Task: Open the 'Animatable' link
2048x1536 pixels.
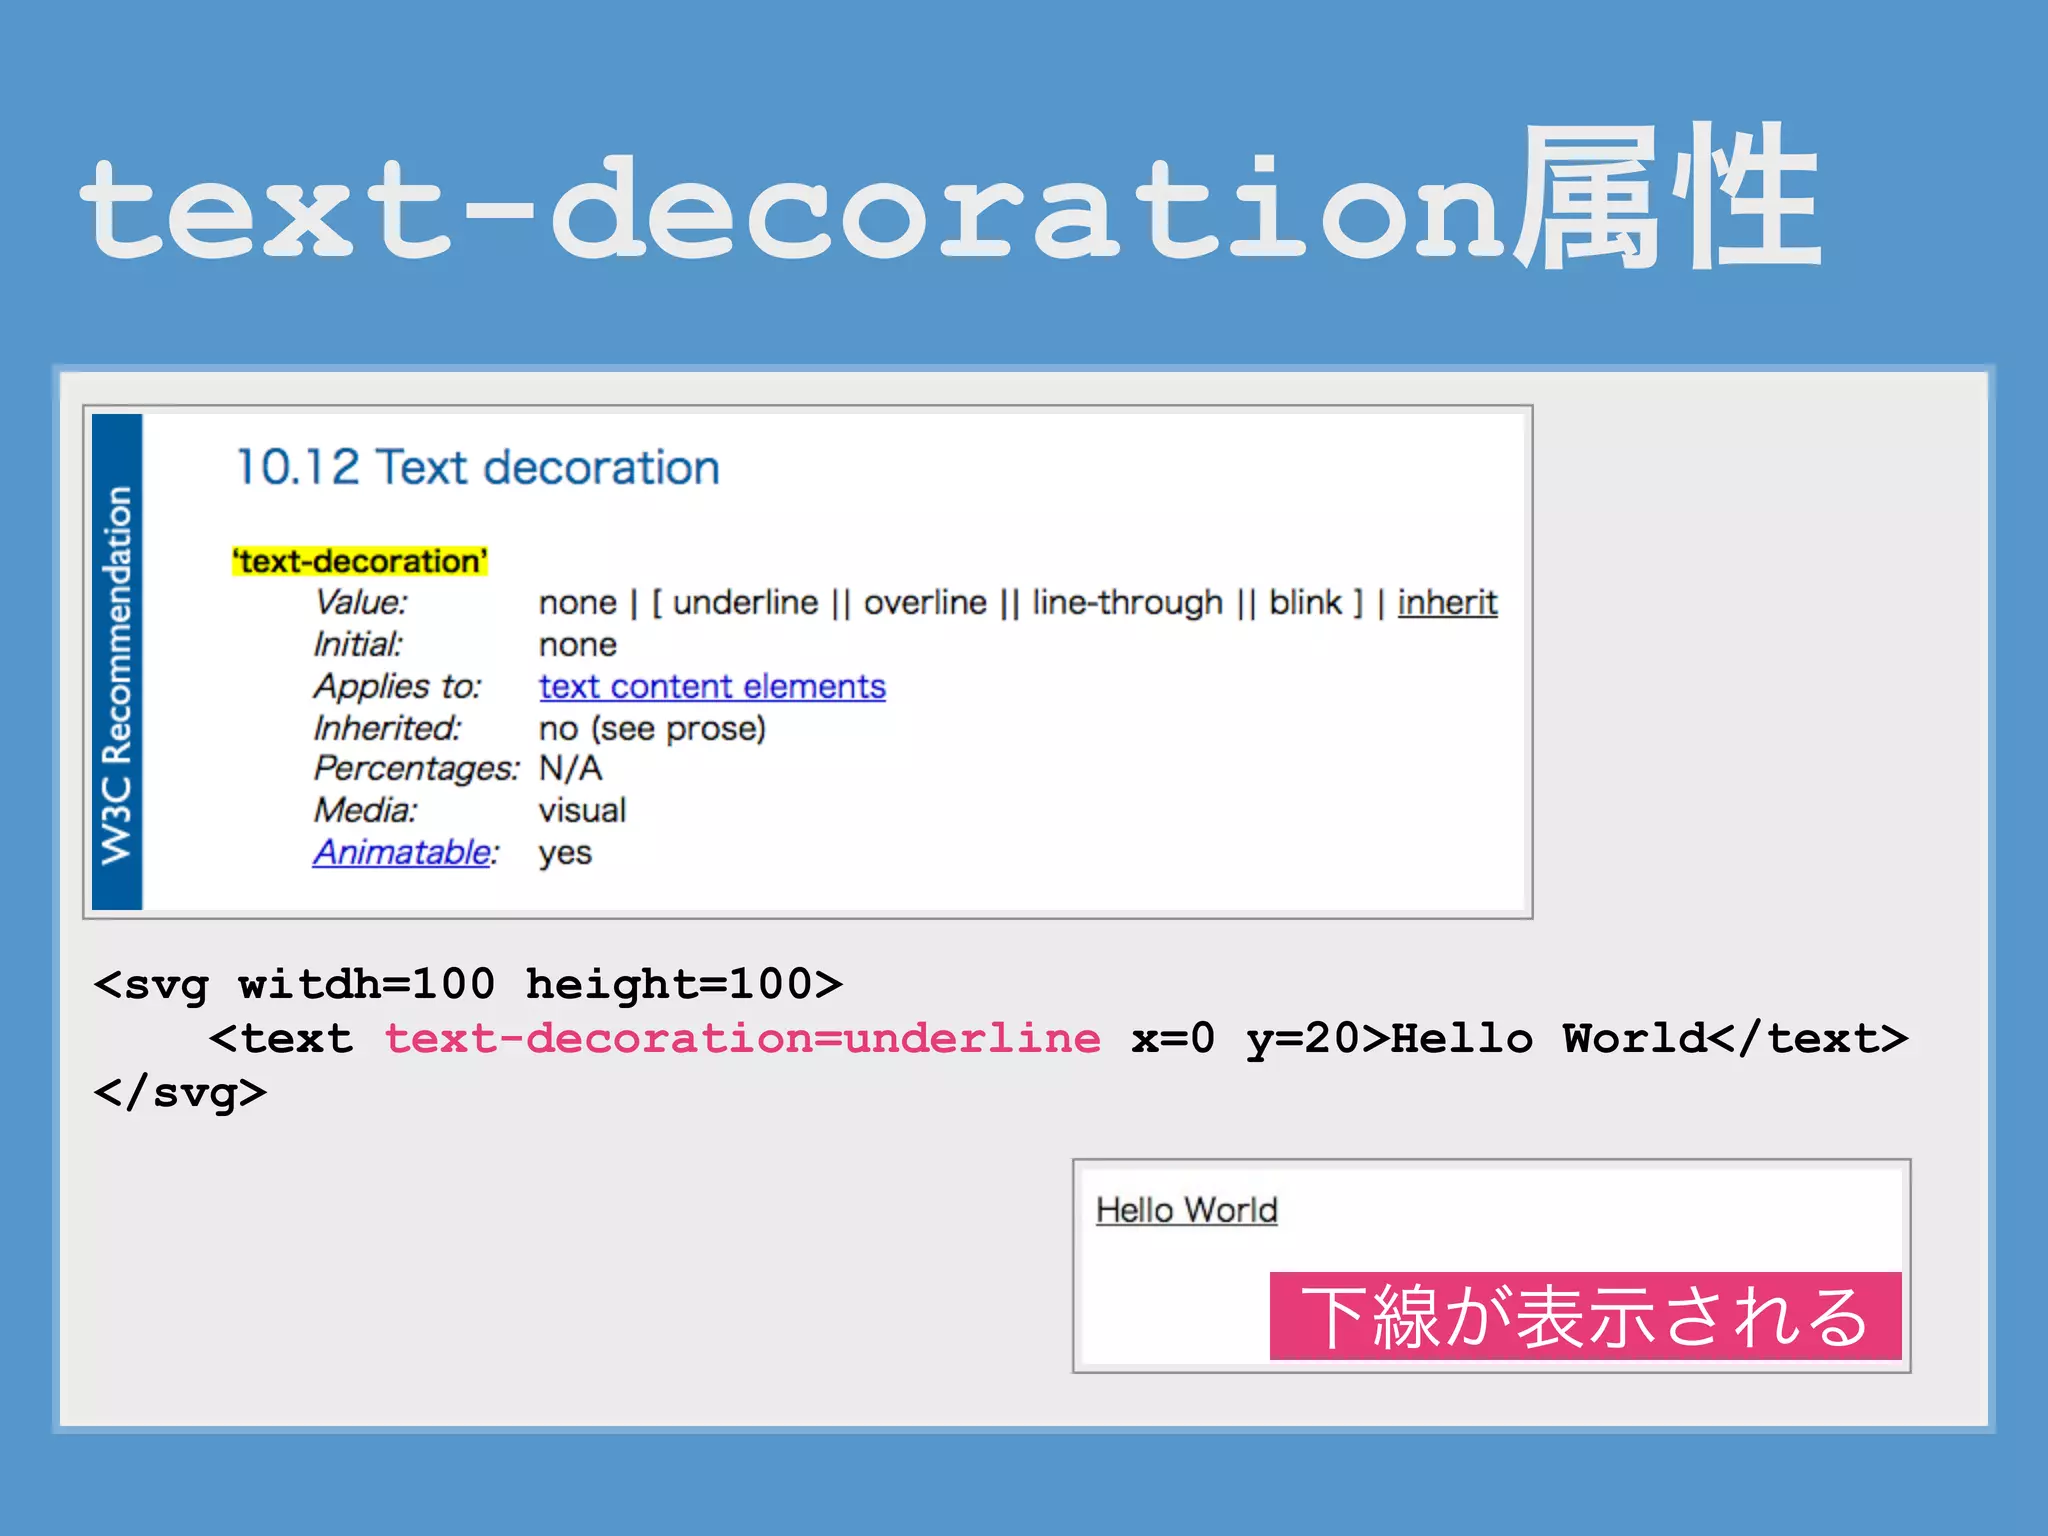Action: pos(402,852)
